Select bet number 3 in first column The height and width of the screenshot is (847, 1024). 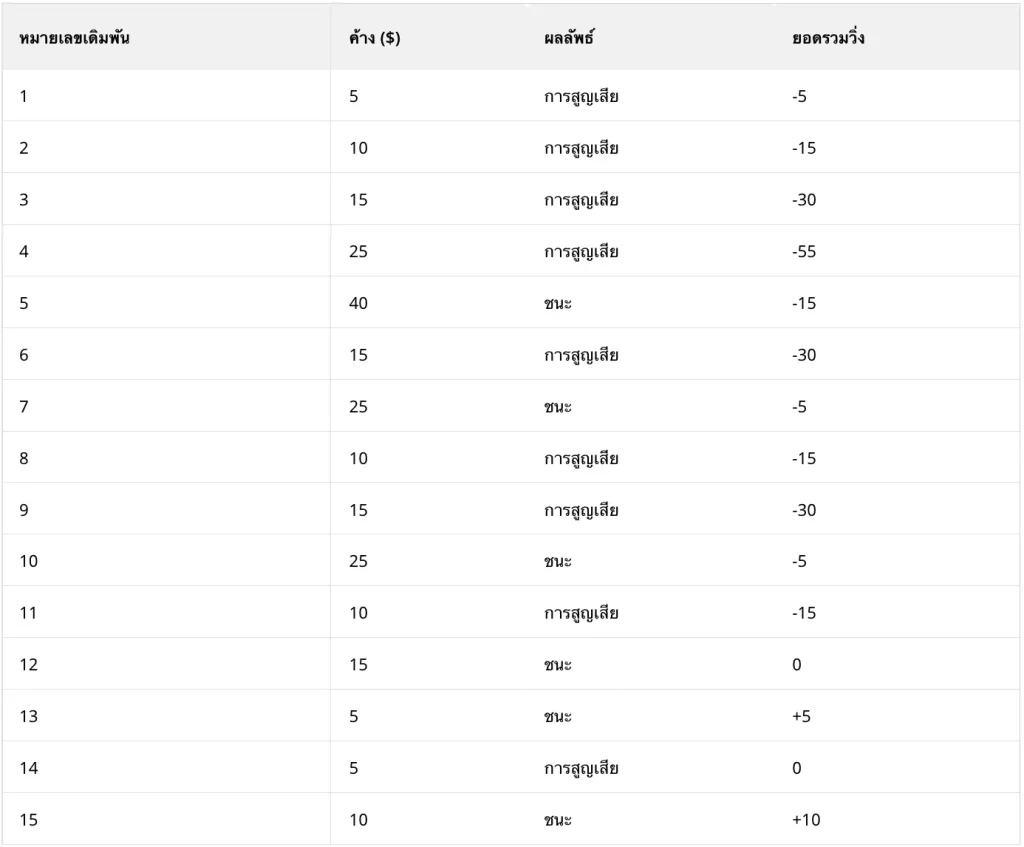click(x=24, y=200)
